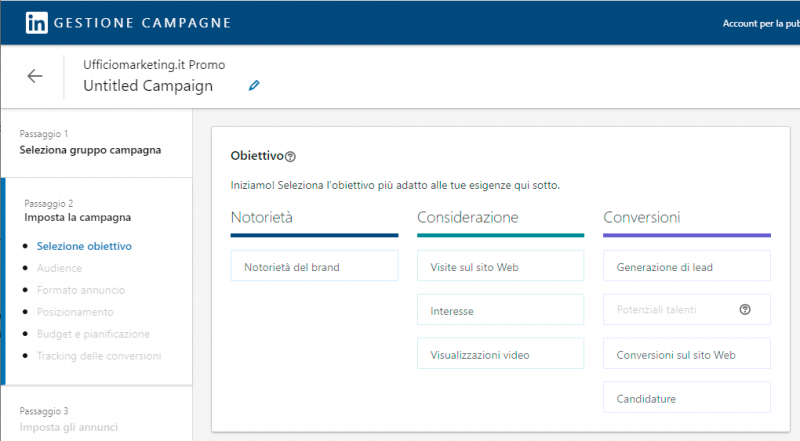Choose Conversioni sul sito Web objective
The image size is (800, 441).
click(x=686, y=354)
